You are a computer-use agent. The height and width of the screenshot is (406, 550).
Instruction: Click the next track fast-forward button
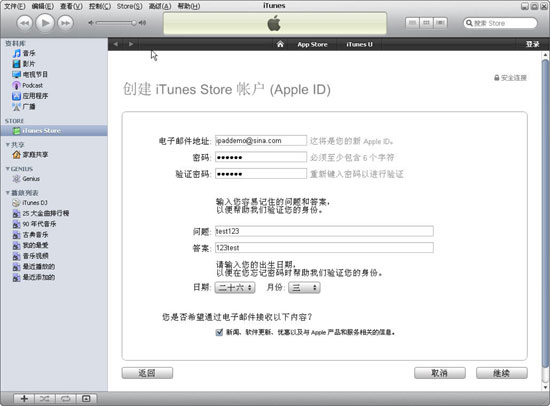pos(66,23)
